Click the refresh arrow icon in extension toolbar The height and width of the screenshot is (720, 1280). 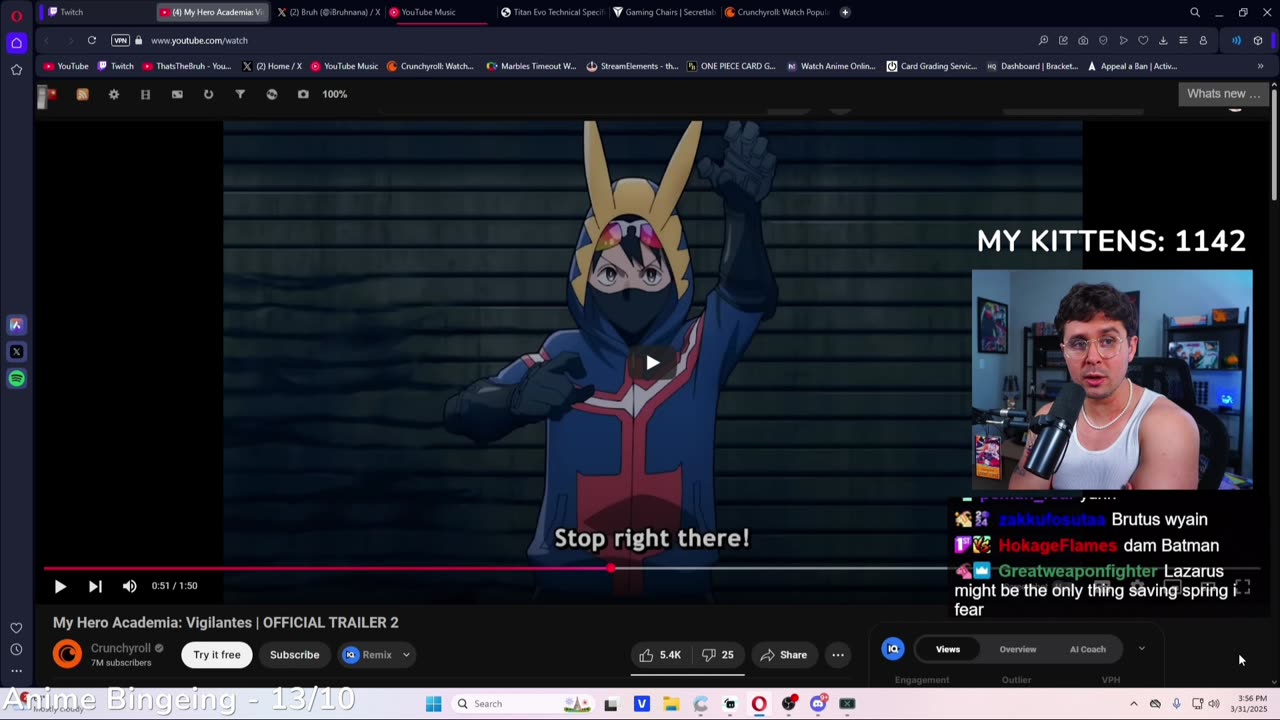click(x=208, y=94)
